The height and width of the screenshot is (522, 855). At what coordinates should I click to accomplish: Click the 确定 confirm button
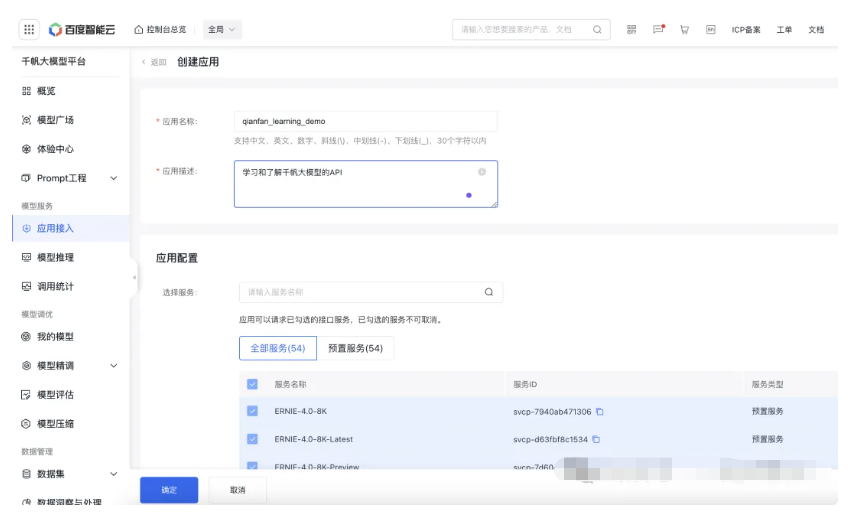point(169,490)
